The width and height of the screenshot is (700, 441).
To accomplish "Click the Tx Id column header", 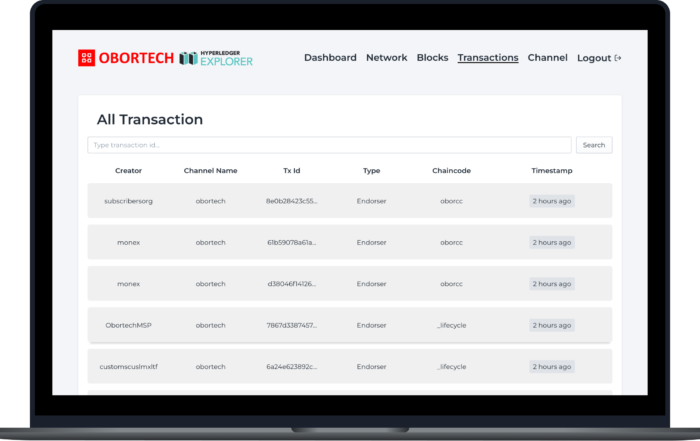I will [292, 171].
